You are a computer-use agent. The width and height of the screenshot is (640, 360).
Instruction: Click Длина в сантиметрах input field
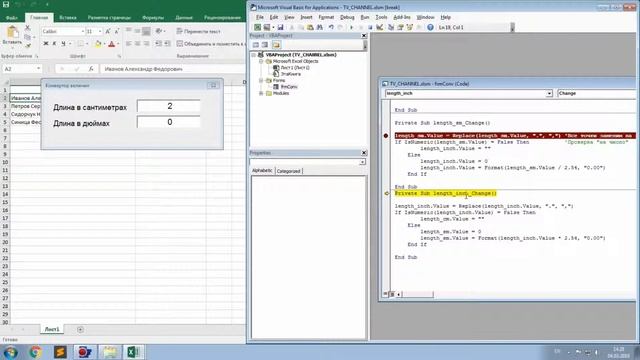click(169, 106)
